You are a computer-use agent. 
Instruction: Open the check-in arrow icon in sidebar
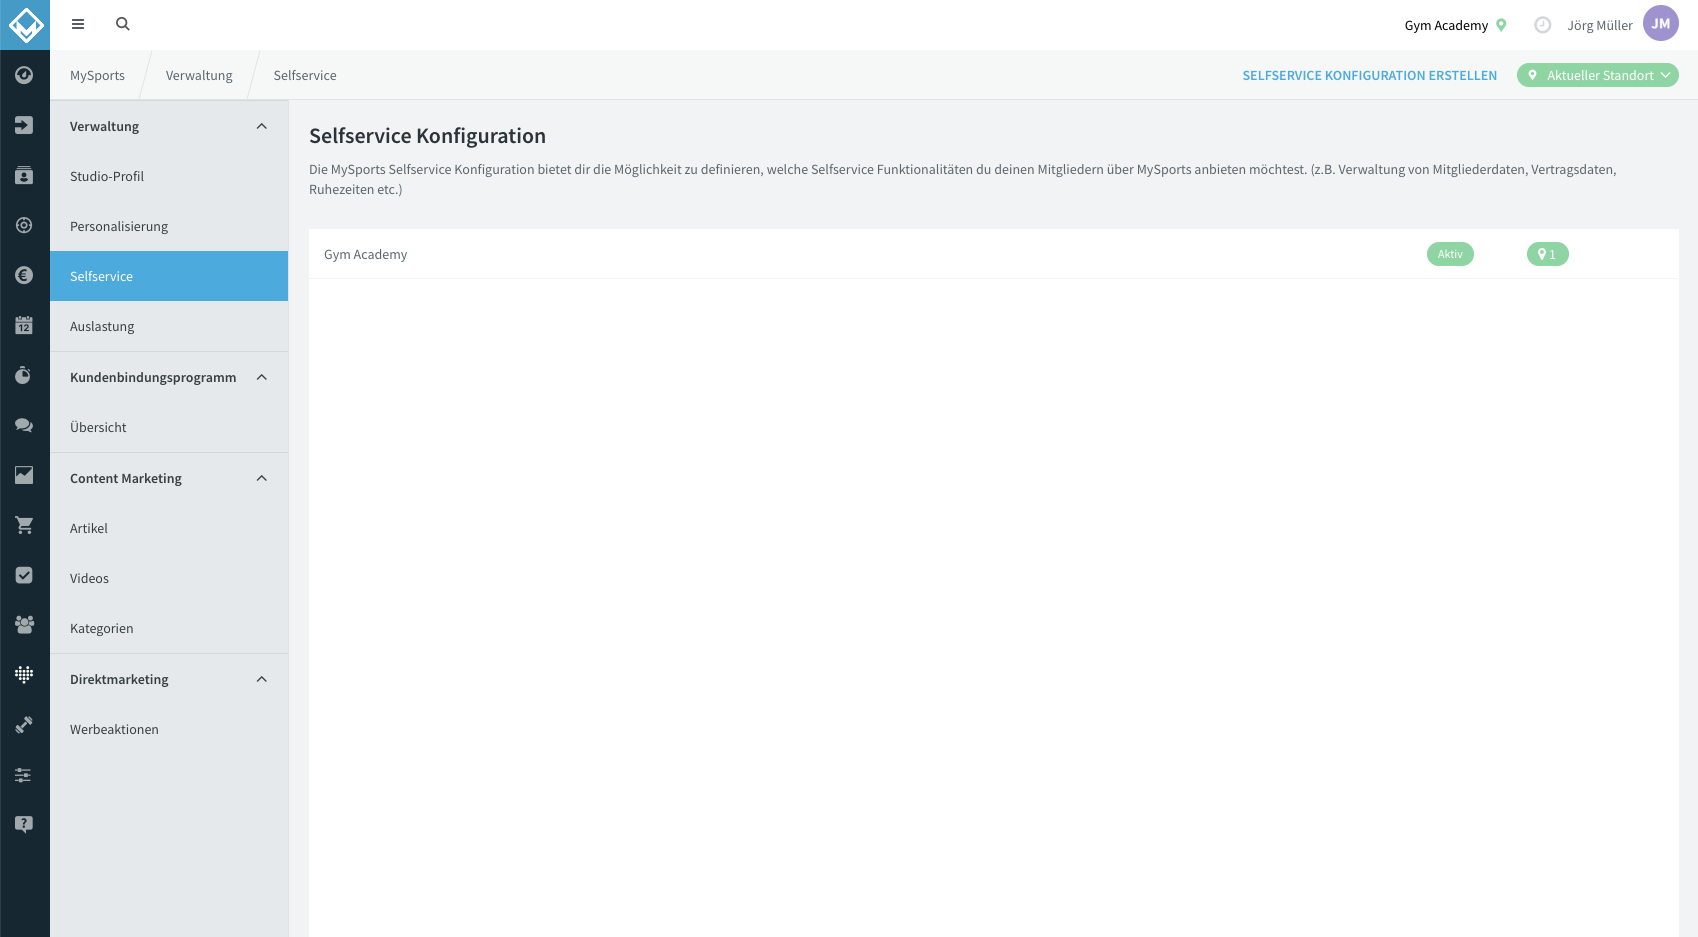[24, 125]
